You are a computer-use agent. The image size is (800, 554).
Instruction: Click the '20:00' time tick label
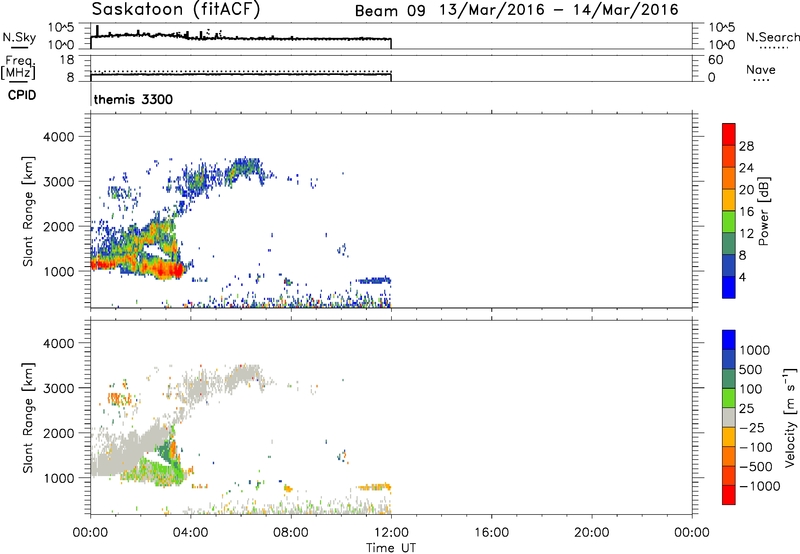(x=592, y=533)
